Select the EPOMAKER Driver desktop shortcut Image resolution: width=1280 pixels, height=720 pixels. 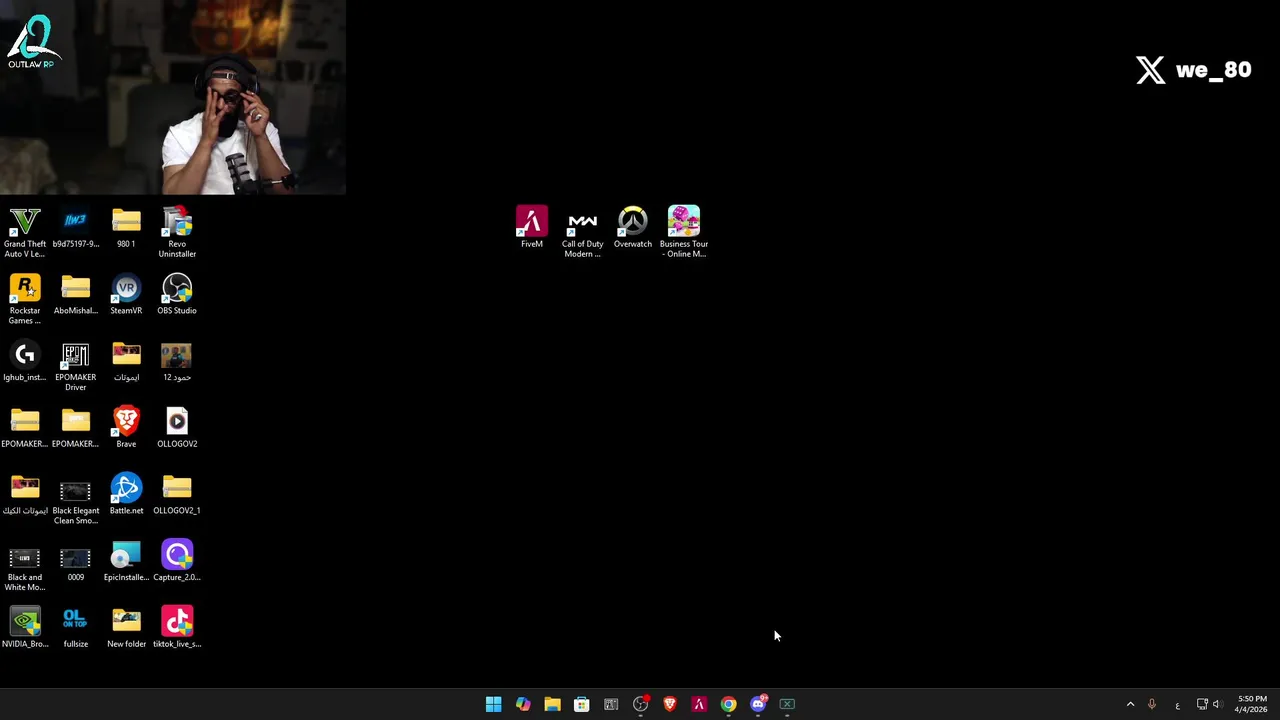click(76, 366)
